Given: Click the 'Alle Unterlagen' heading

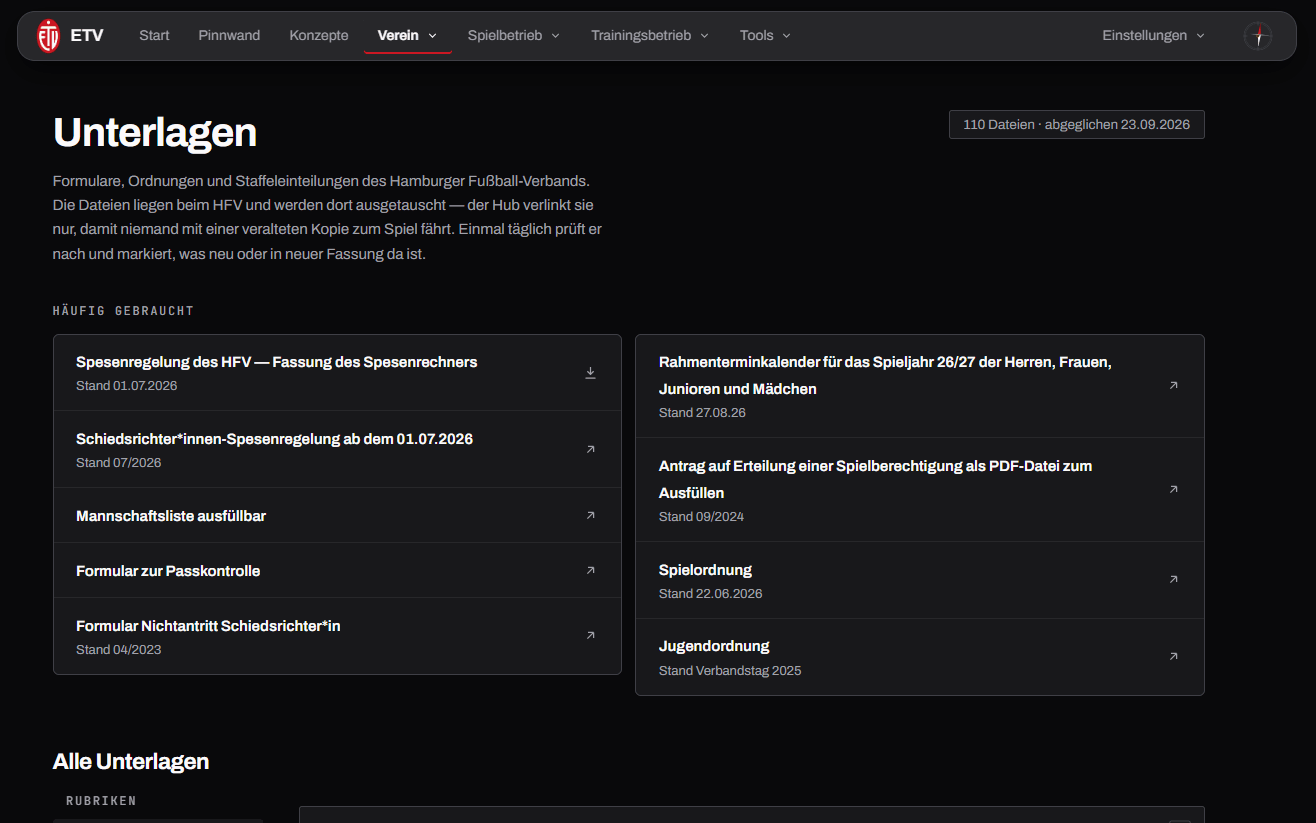Looking at the screenshot, I should click(x=131, y=762).
